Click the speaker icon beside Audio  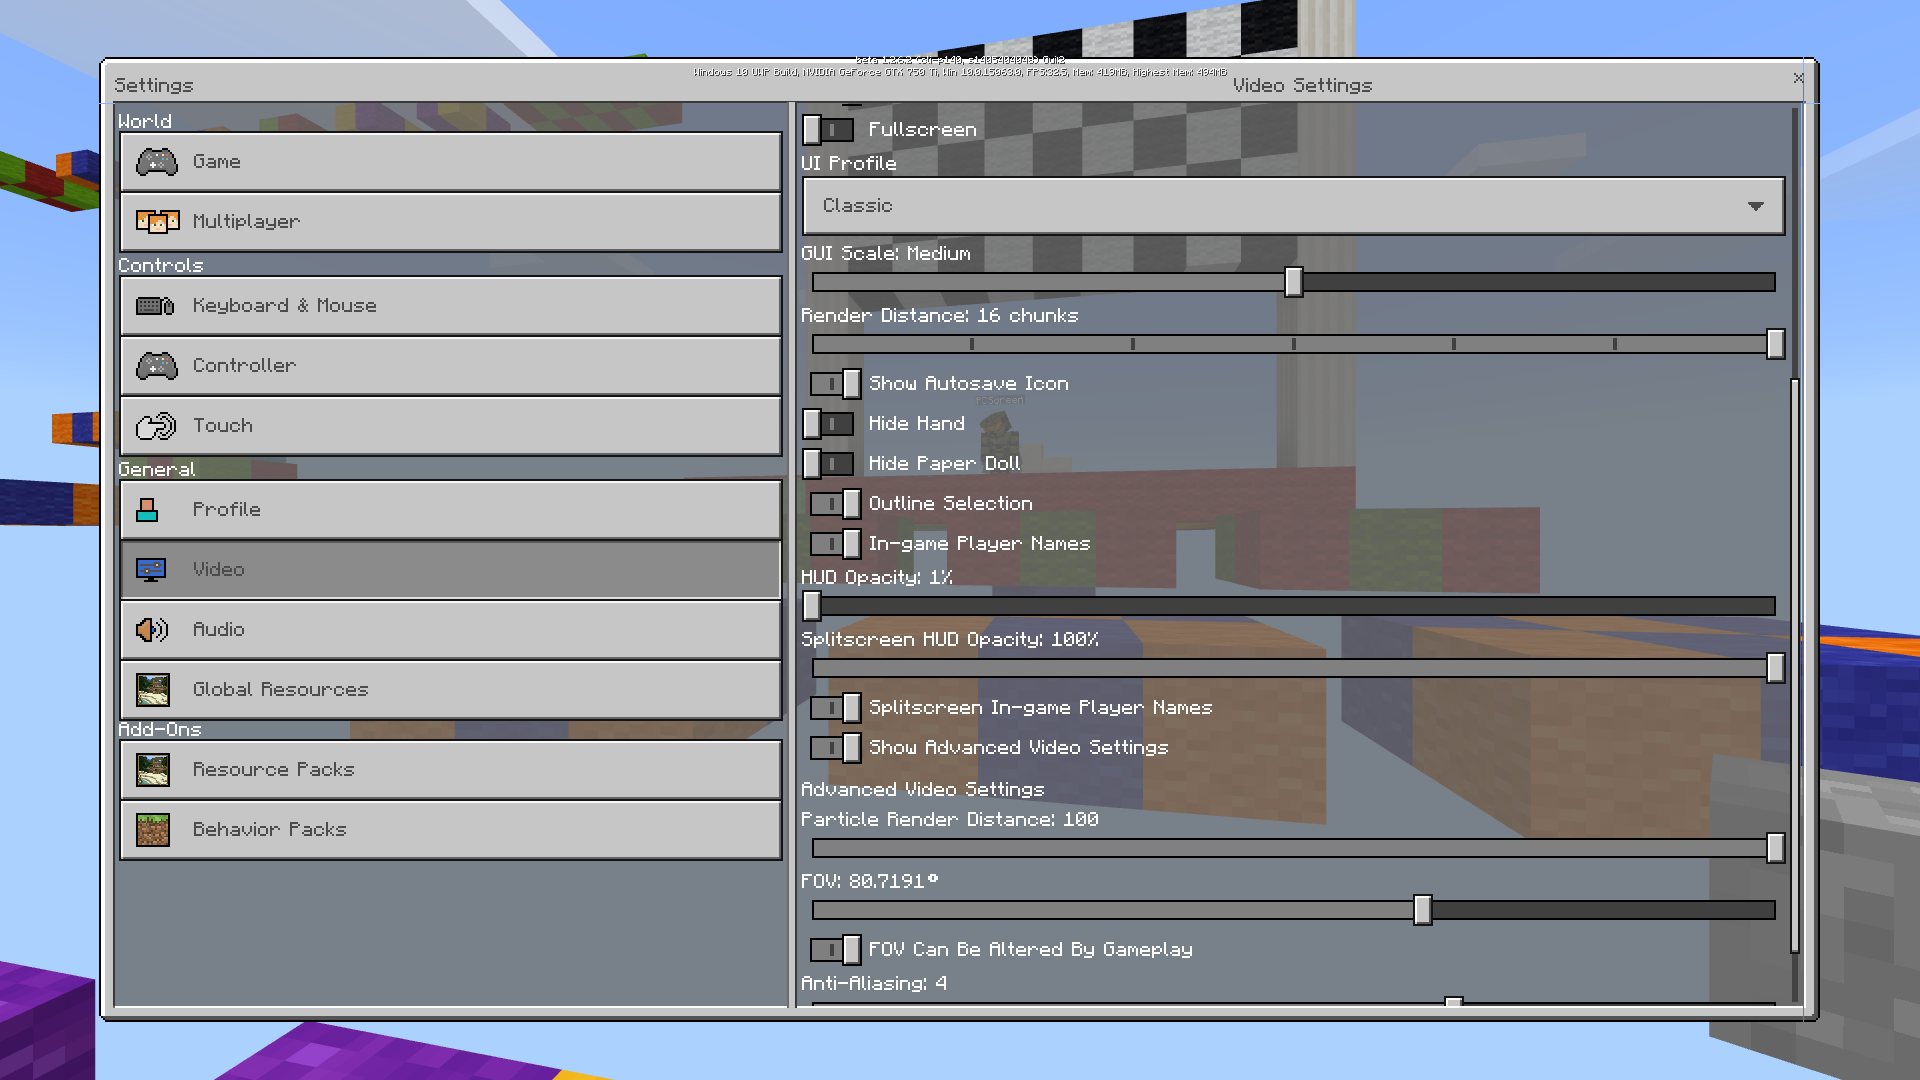152,630
